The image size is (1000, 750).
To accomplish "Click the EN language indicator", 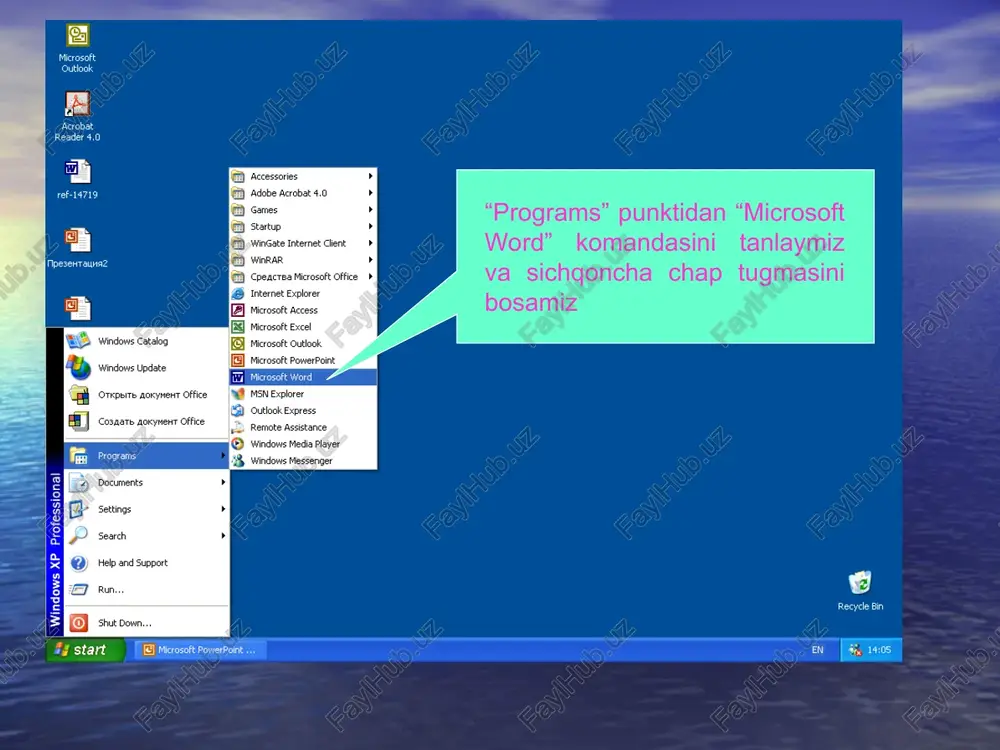I will (818, 650).
